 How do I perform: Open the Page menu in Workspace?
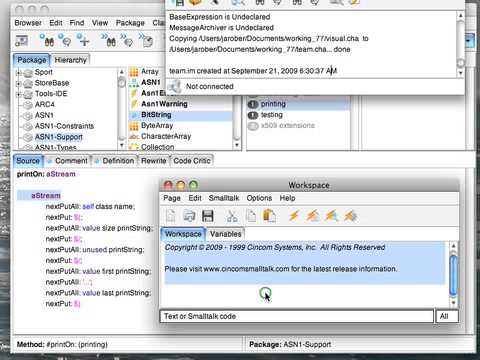tap(172, 198)
